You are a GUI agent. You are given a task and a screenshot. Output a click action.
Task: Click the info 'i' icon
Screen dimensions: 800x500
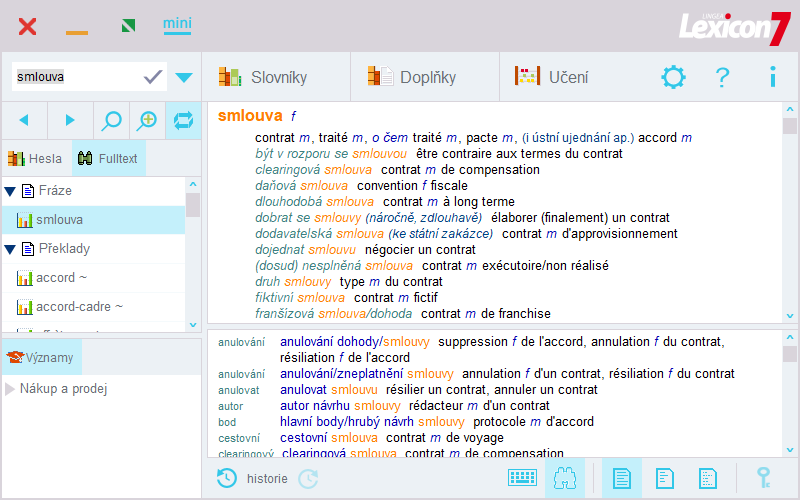coord(773,77)
